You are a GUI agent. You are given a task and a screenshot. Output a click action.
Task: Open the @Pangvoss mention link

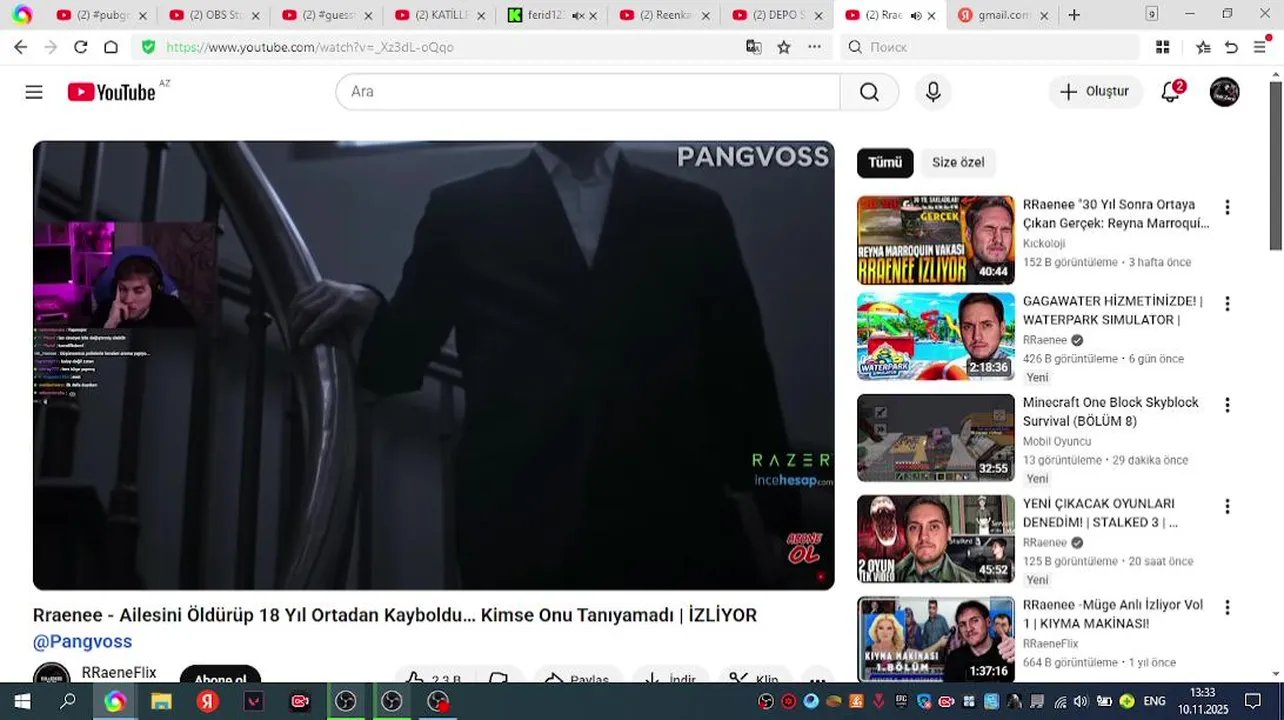82,641
